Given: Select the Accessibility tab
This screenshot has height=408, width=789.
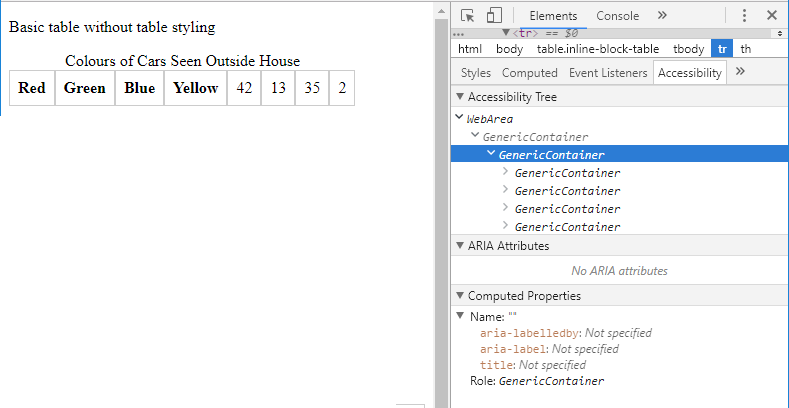Looking at the screenshot, I should [x=689, y=73].
